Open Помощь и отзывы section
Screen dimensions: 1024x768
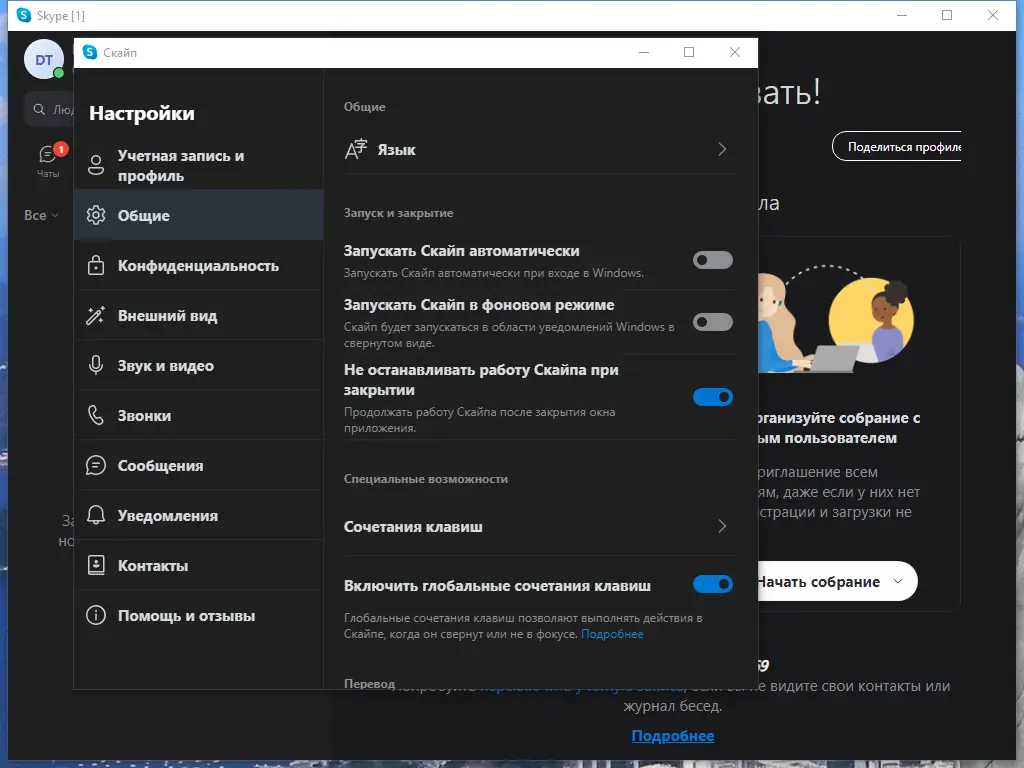(199, 615)
